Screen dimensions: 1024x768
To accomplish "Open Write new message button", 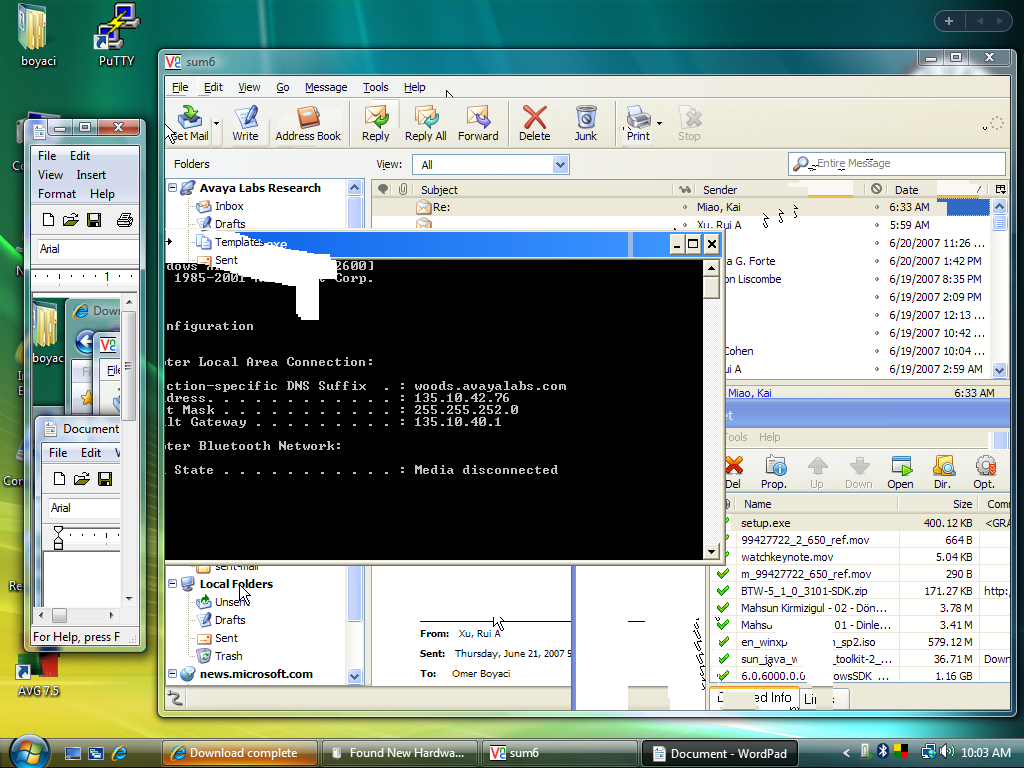I will click(x=245, y=123).
